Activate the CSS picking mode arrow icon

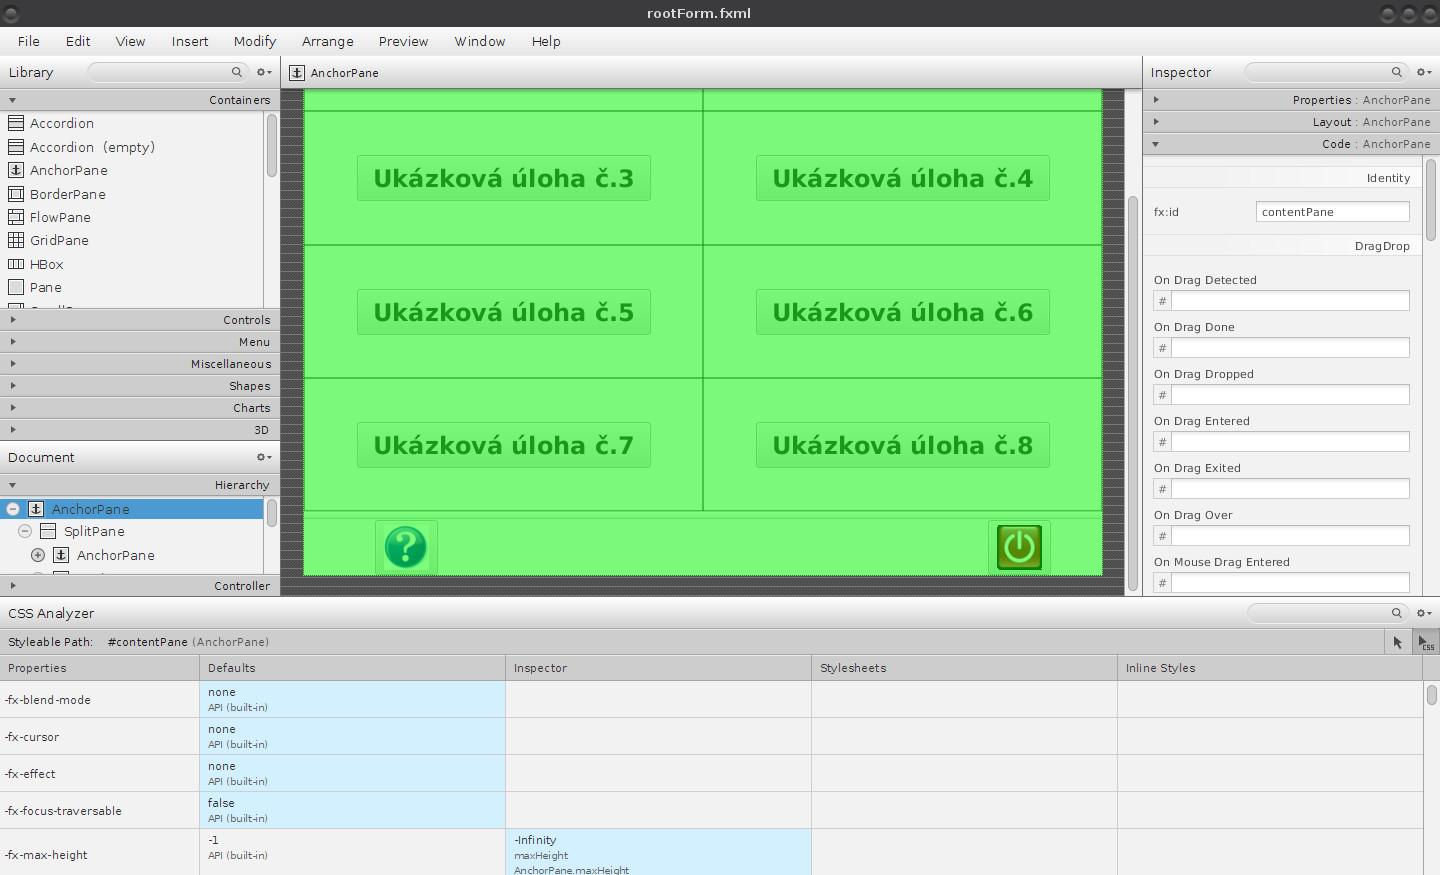[x=1426, y=642]
